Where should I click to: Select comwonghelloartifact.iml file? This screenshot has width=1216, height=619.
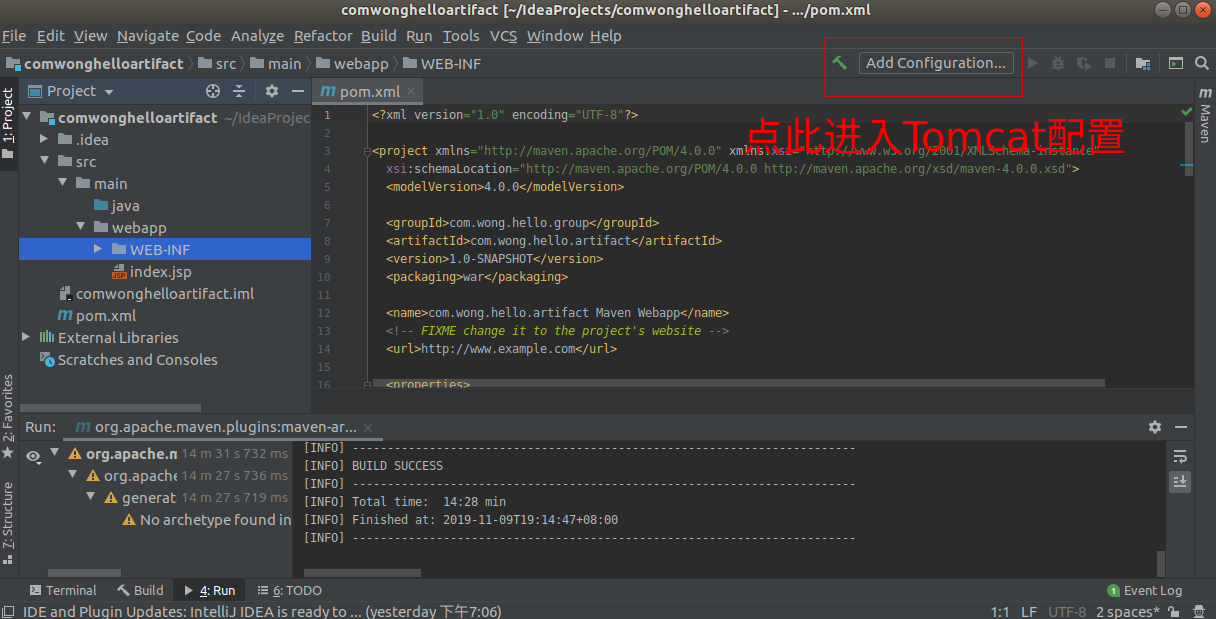pyautogui.click(x=156, y=293)
